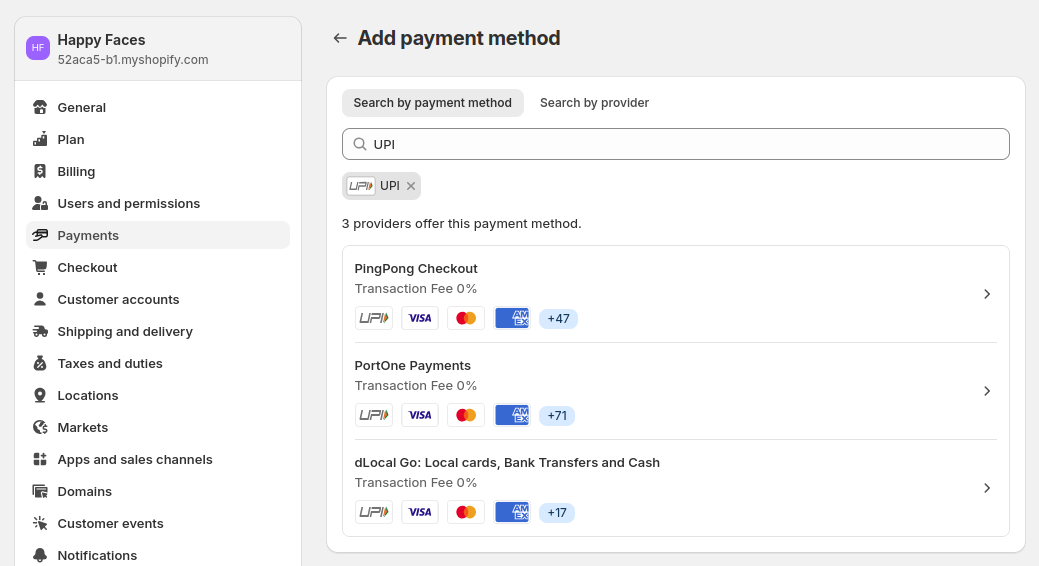Open dLocal Go provider via its chevron
Image resolution: width=1039 pixels, height=566 pixels.
(x=987, y=488)
